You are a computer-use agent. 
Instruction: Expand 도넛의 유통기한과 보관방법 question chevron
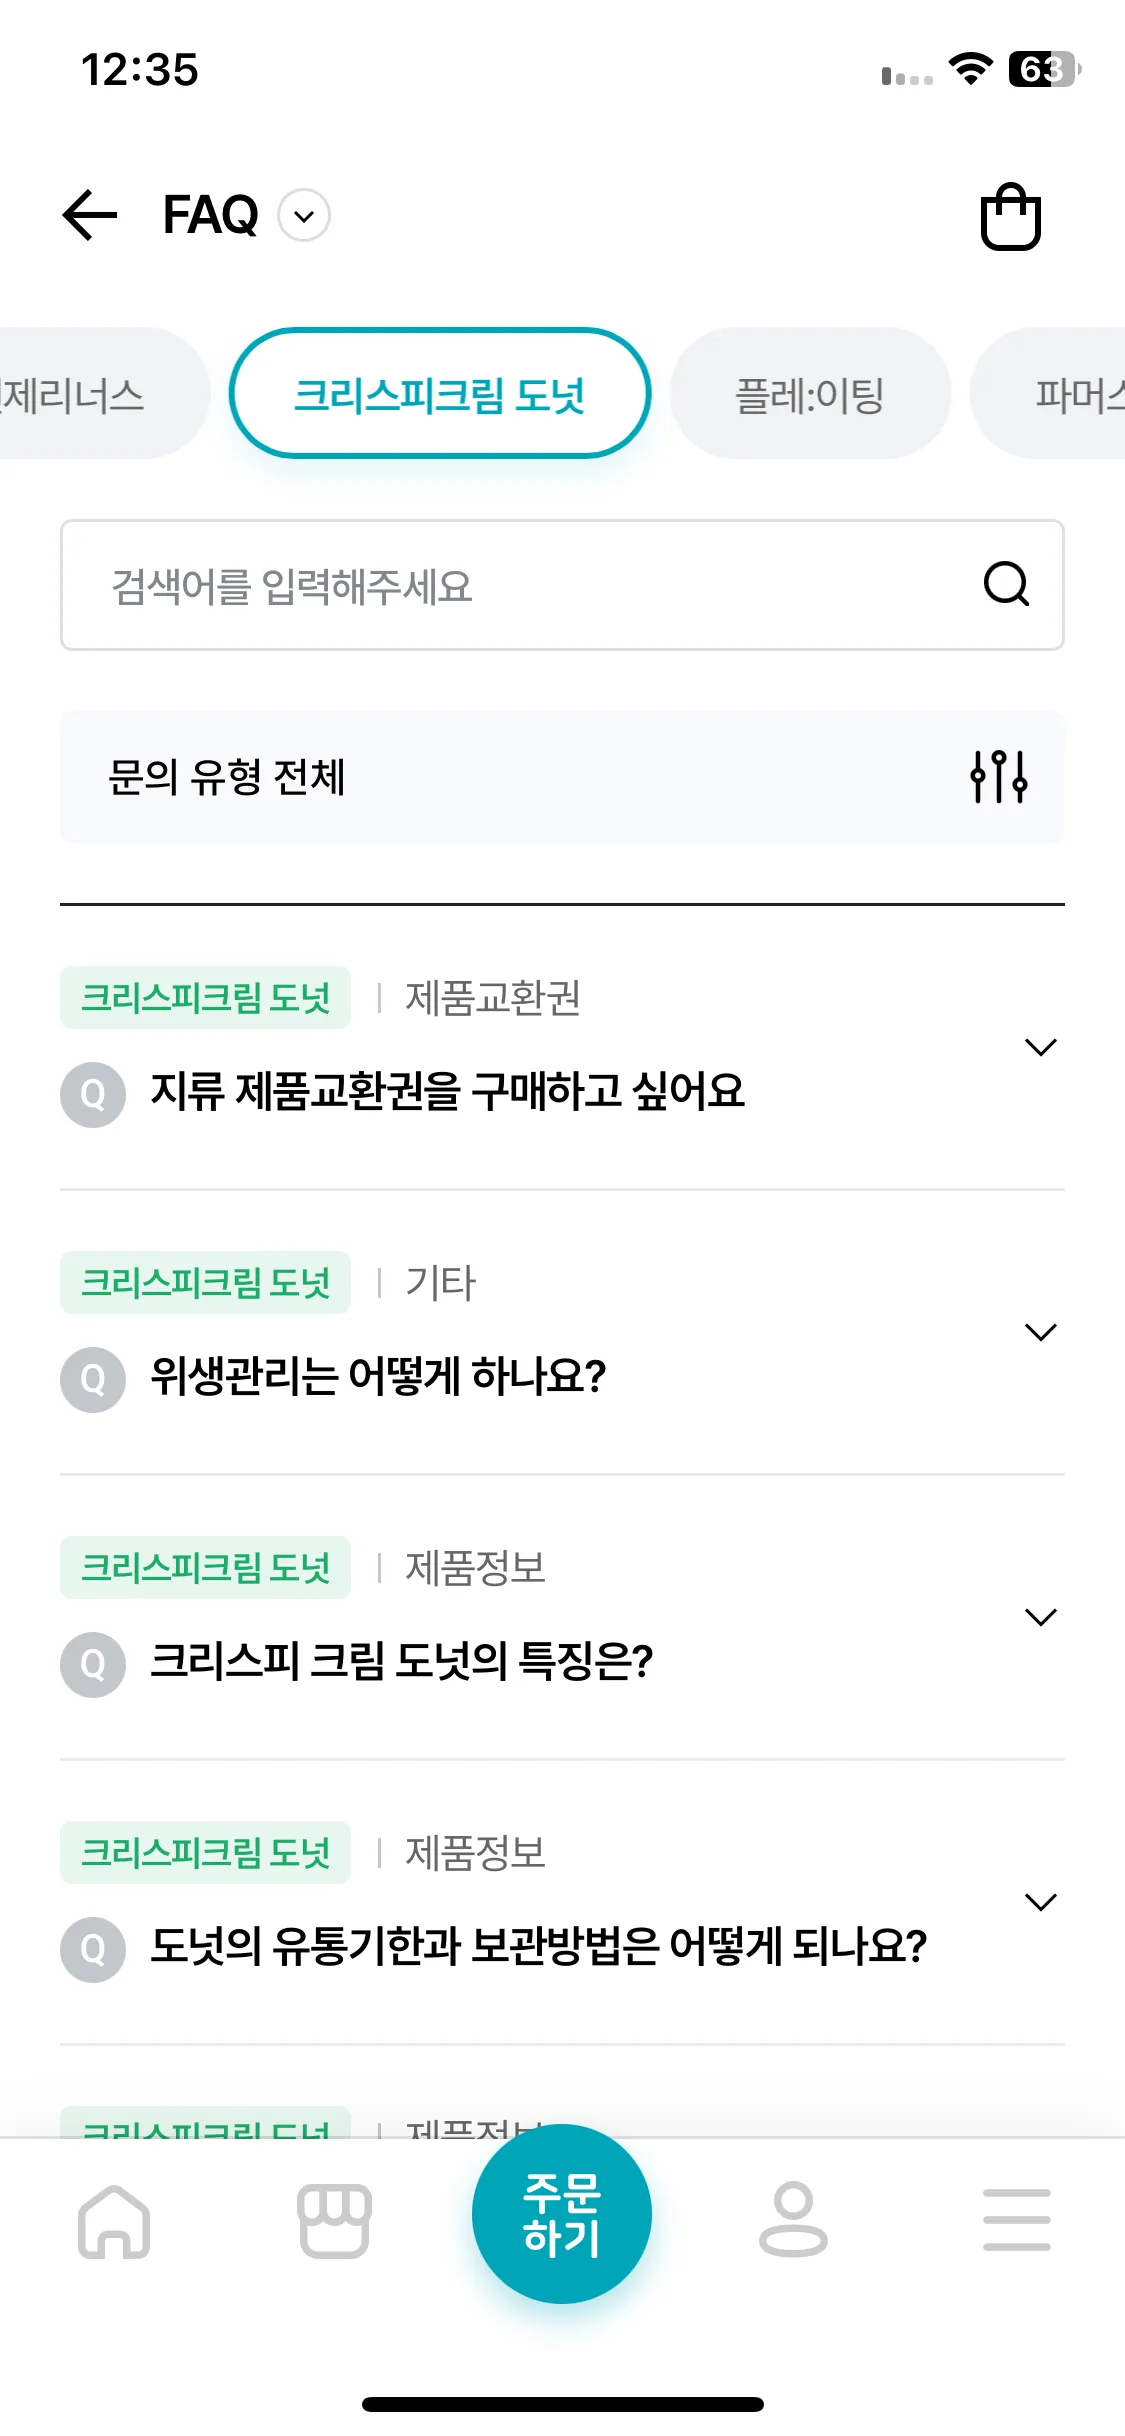[x=1041, y=1902]
